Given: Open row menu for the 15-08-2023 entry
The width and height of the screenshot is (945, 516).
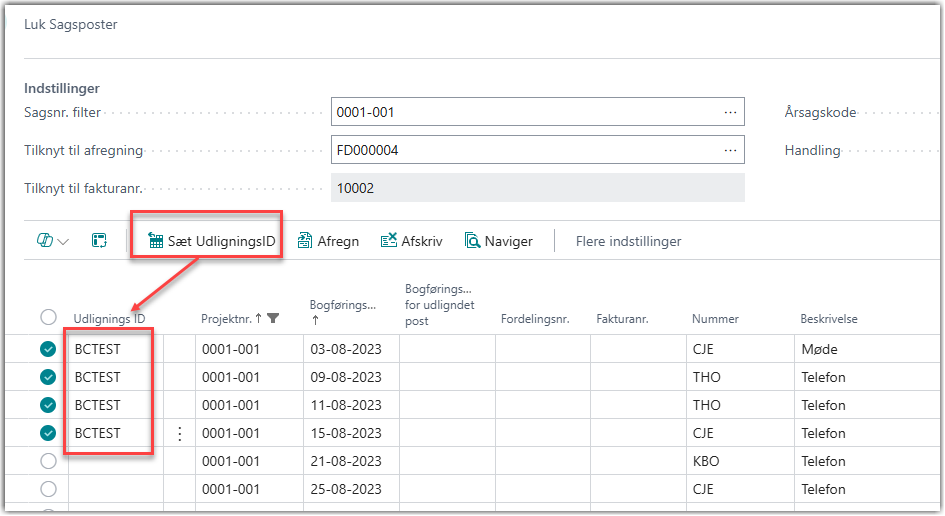Looking at the screenshot, I should [180, 434].
